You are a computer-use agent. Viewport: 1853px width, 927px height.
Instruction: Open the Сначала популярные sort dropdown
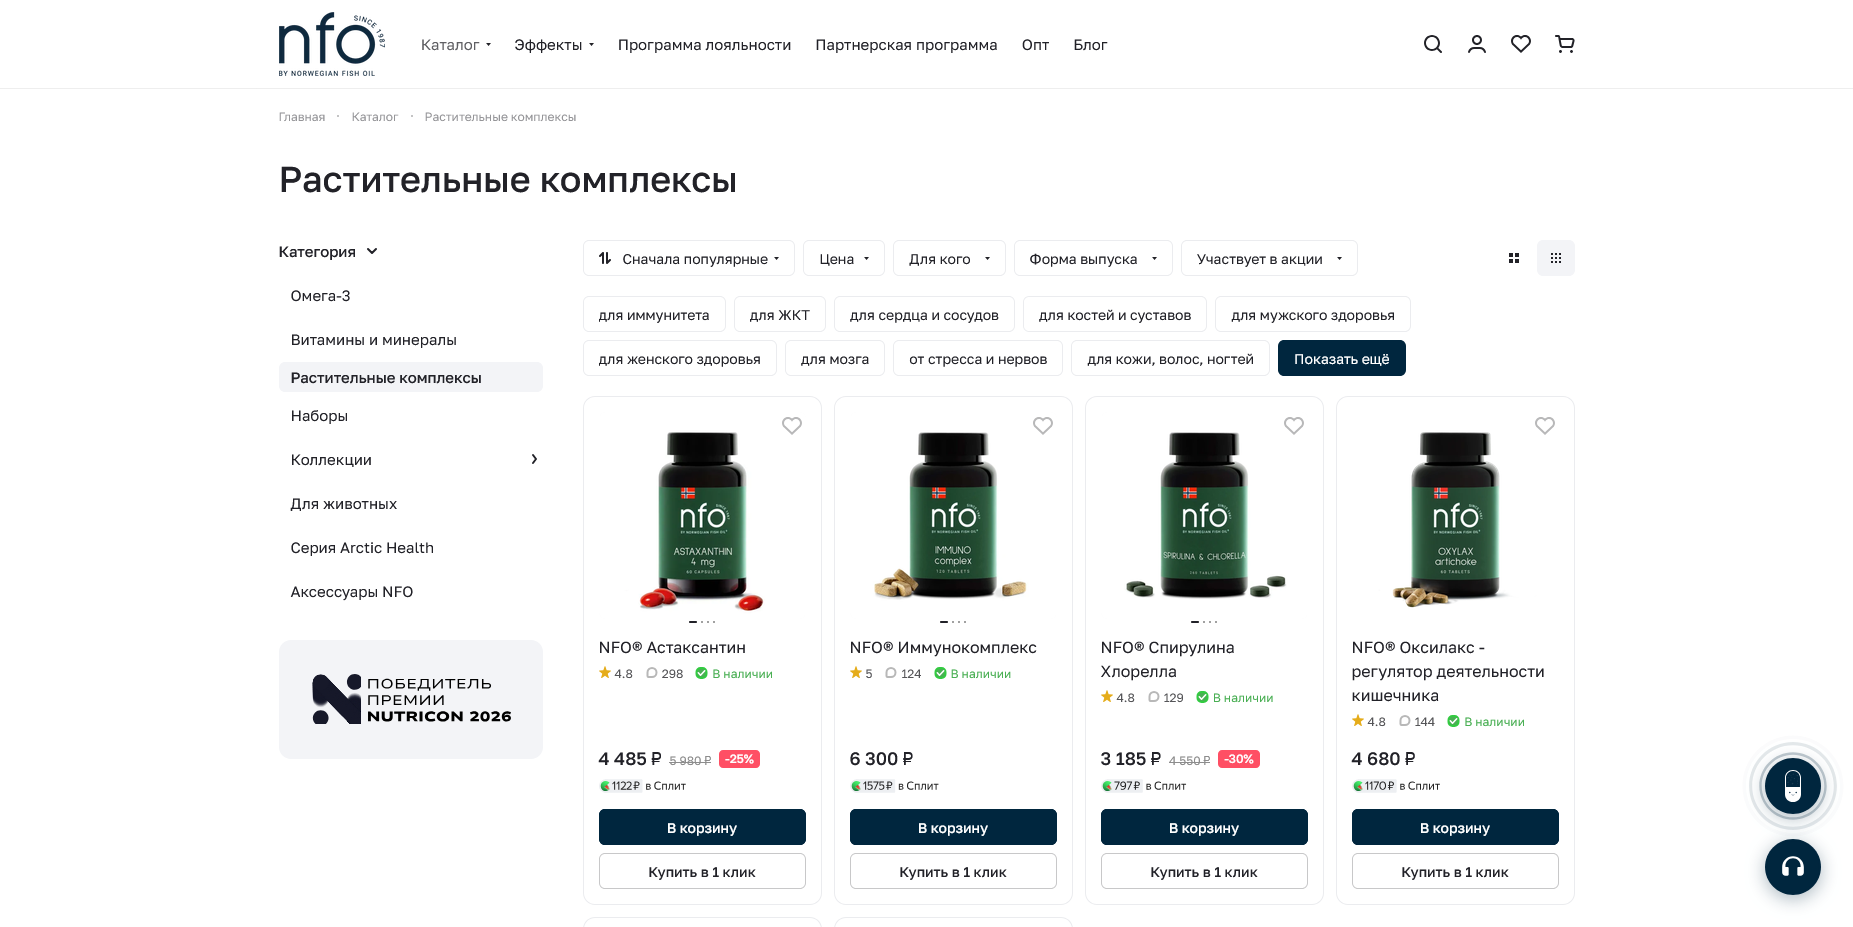[x=688, y=258]
